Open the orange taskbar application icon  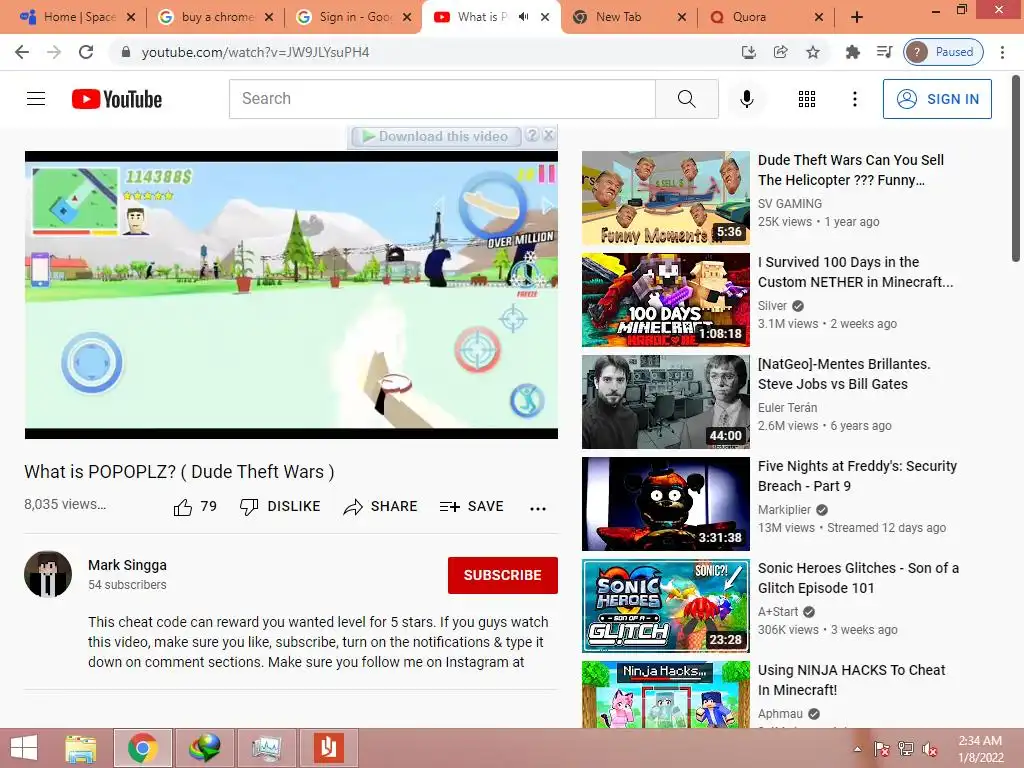pos(328,748)
